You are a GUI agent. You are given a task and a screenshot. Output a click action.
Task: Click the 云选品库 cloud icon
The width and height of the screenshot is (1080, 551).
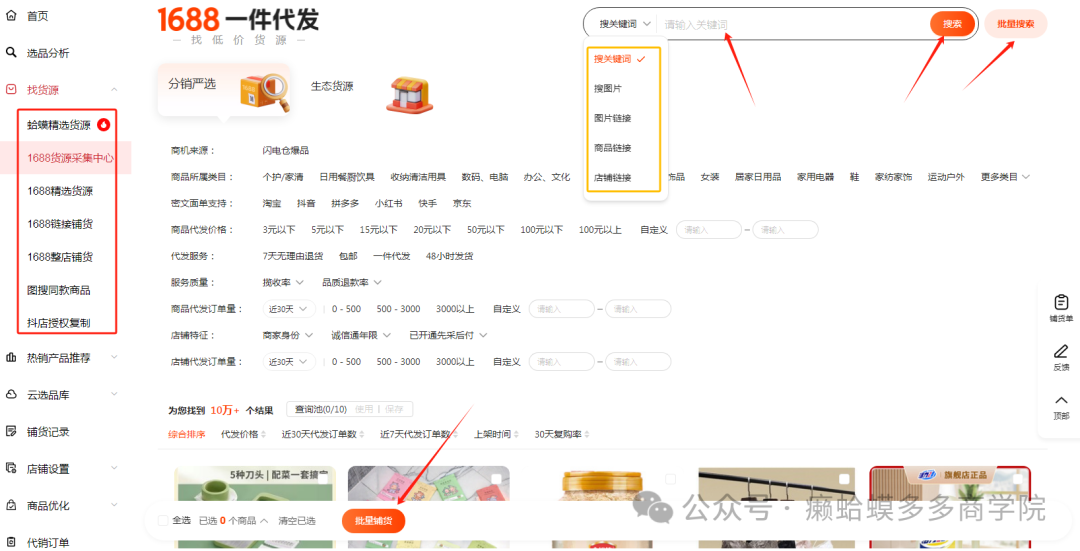point(11,395)
